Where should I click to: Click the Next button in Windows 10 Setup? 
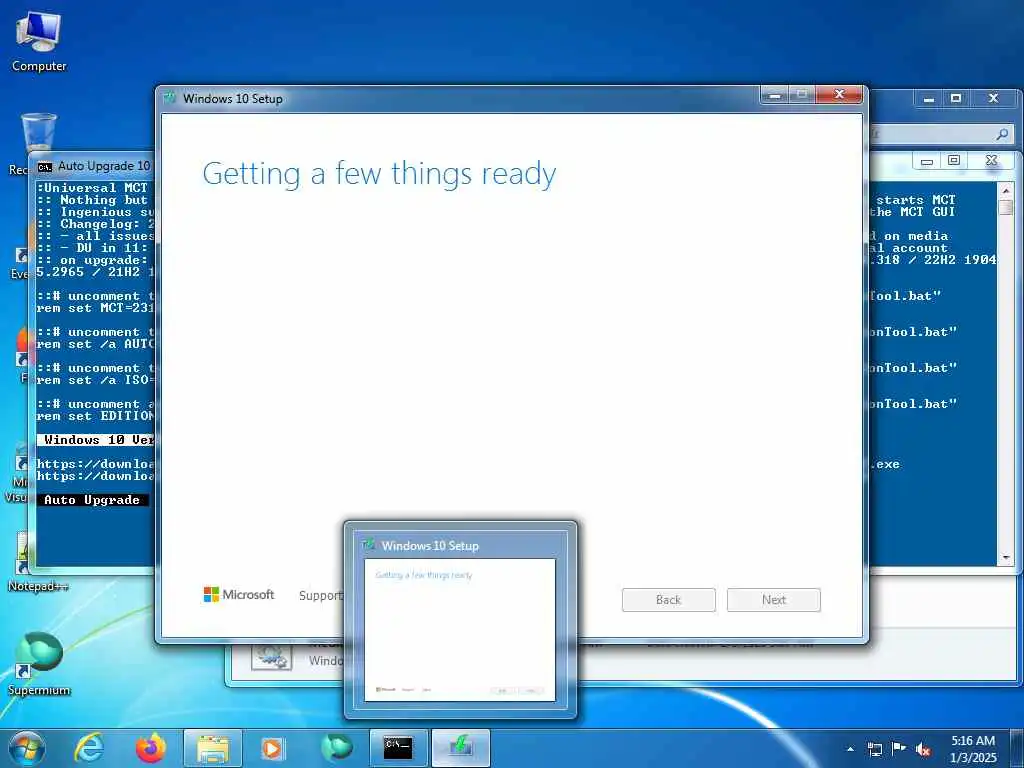[774, 600]
